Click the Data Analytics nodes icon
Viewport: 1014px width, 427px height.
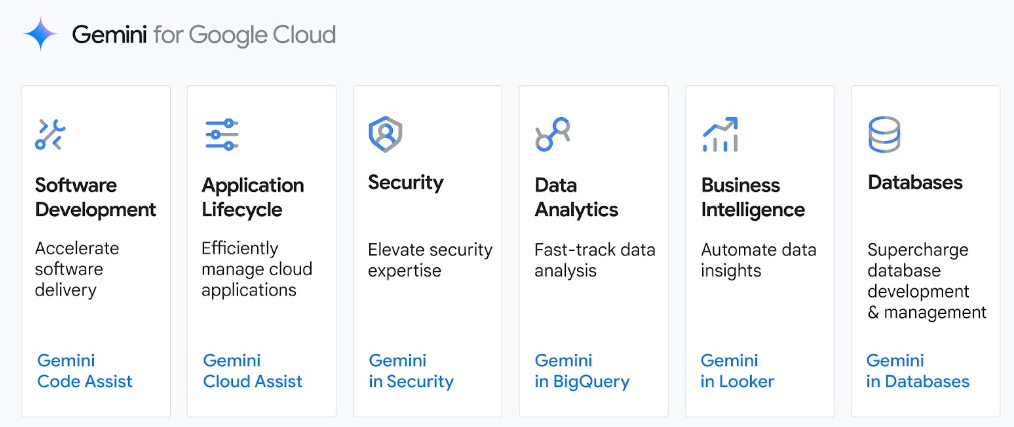pyautogui.click(x=552, y=134)
